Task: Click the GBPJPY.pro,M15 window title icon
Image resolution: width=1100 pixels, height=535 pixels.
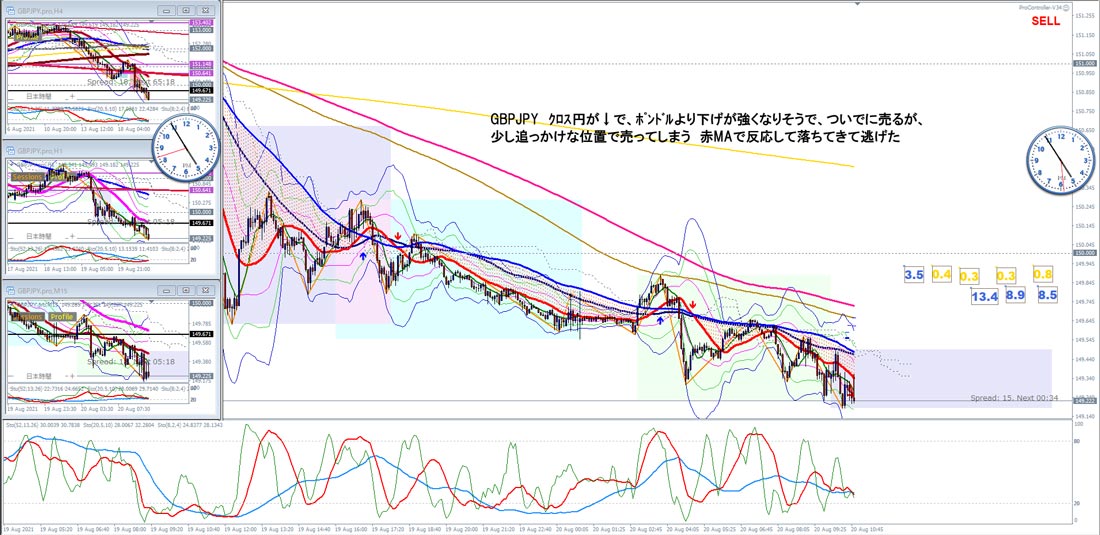Action: (x=11, y=290)
